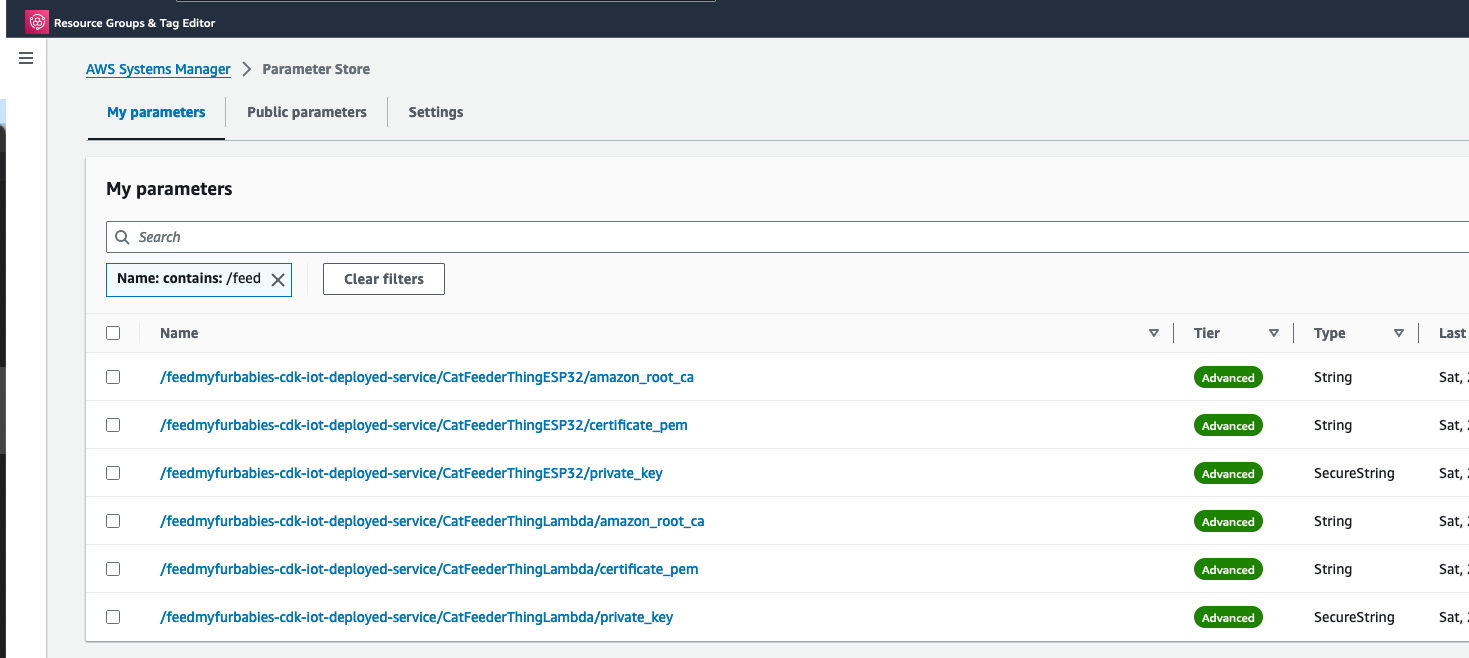Remove the /feed name filter with X
The image size is (1469, 658).
point(278,280)
